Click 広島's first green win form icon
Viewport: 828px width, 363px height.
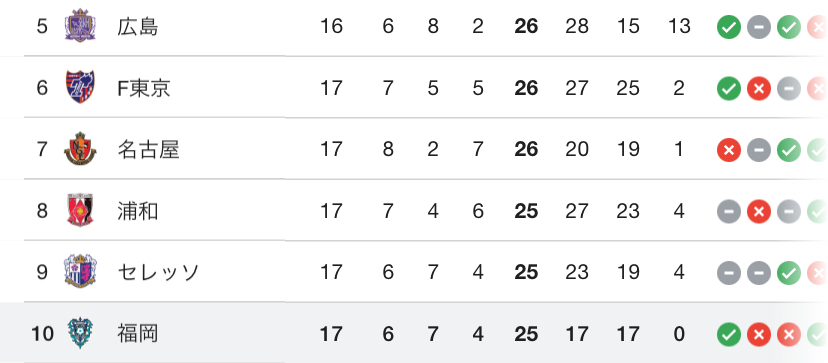point(729,26)
